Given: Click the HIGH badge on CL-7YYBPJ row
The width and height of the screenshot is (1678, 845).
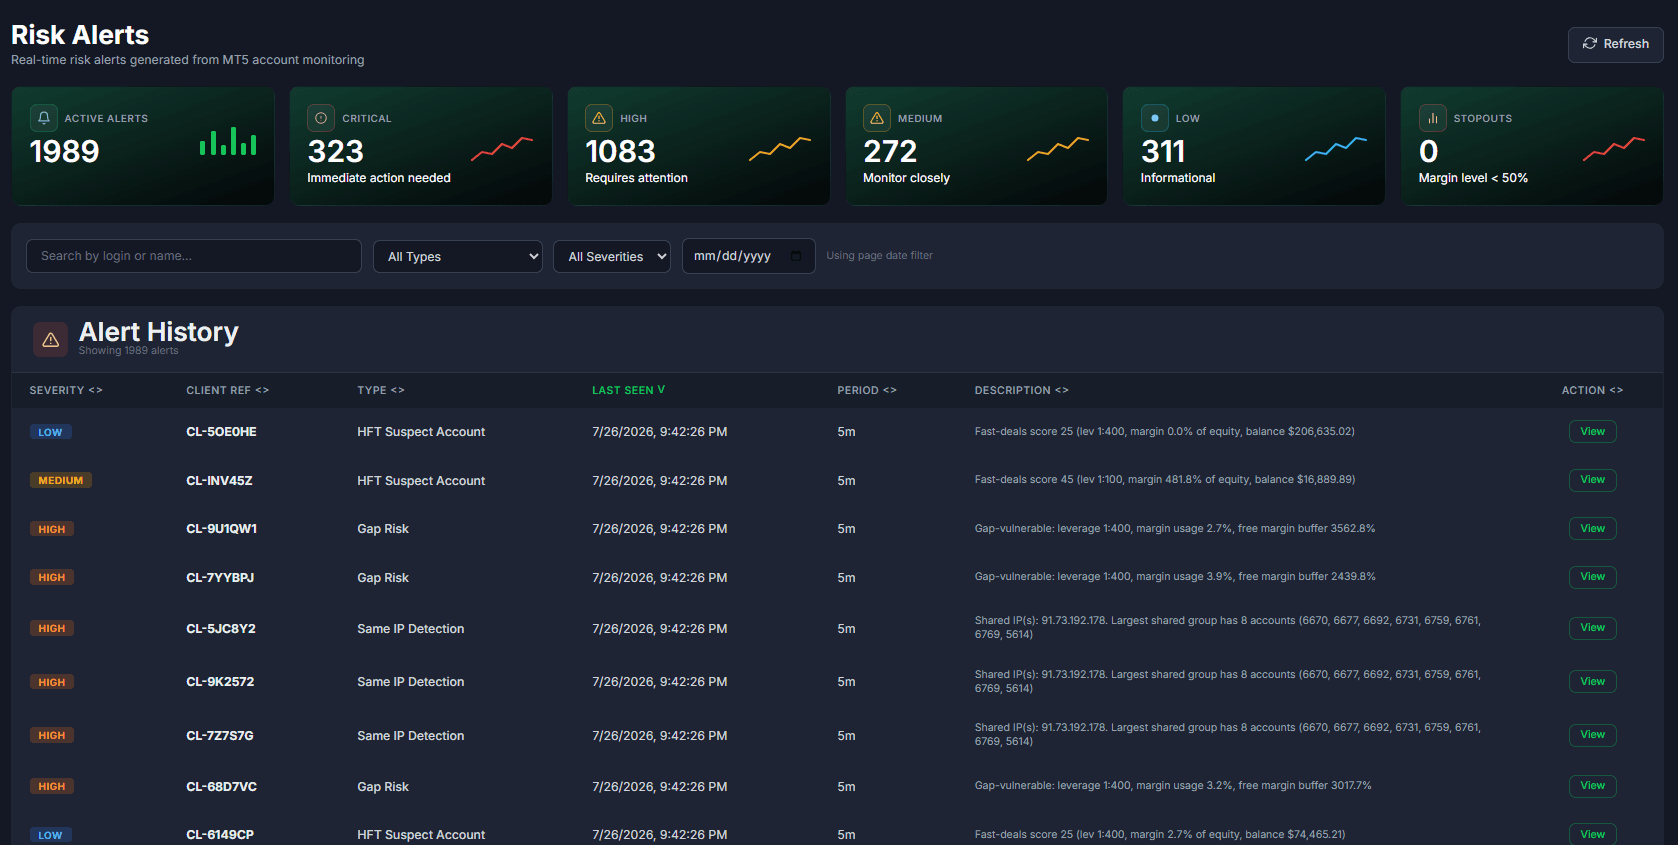Looking at the screenshot, I should click(x=52, y=577).
